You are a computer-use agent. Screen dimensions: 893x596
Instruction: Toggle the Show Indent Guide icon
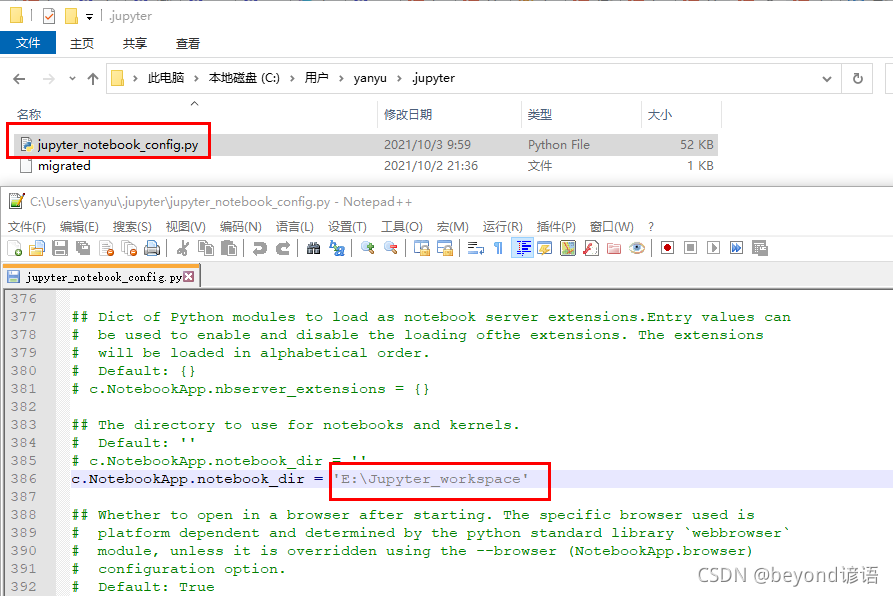(x=522, y=248)
